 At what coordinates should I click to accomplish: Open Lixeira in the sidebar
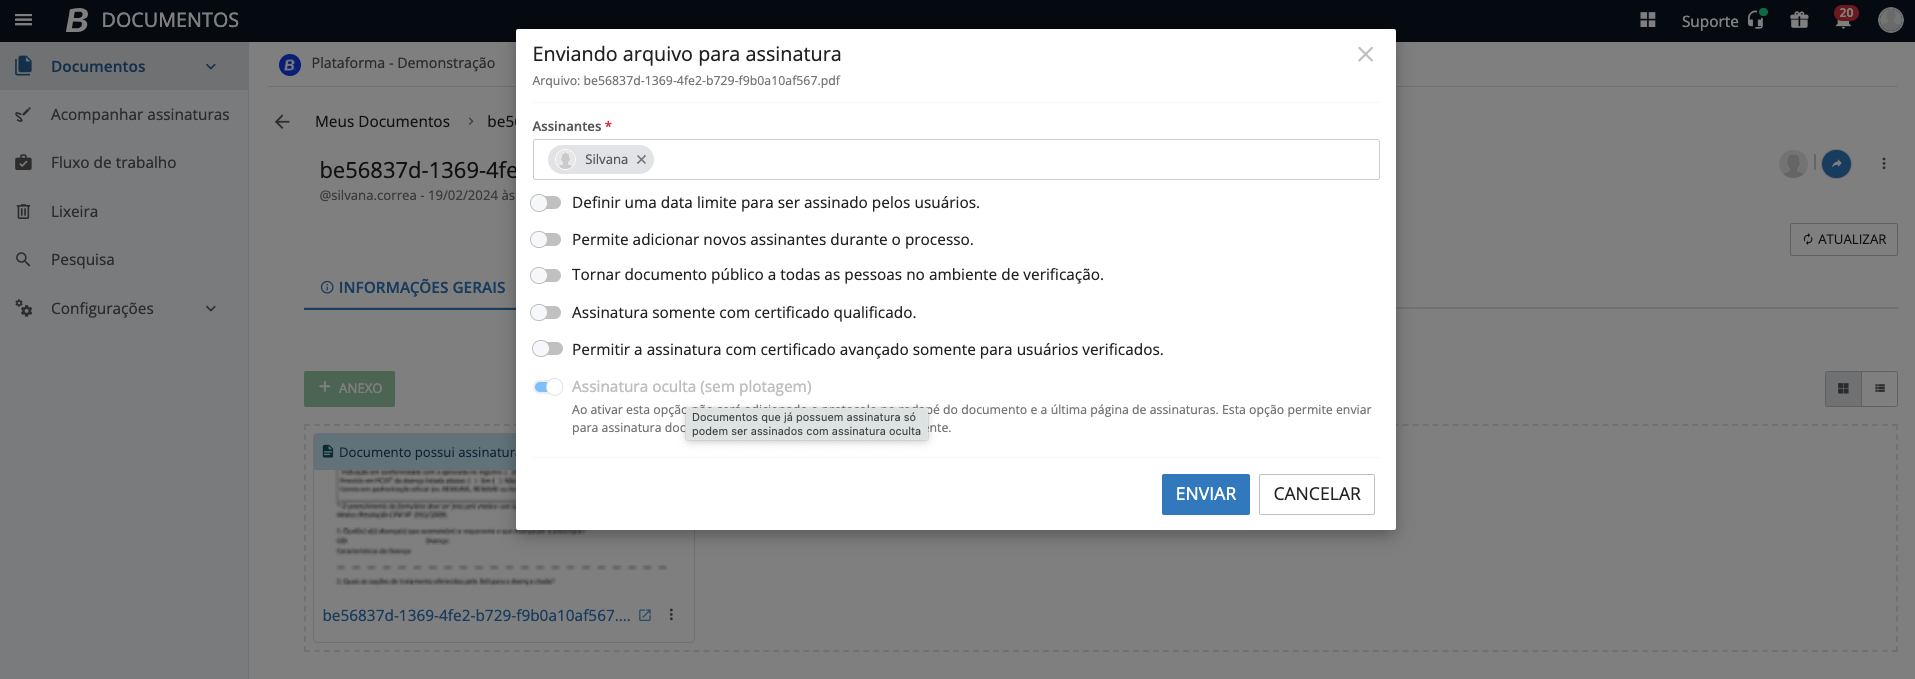[74, 212]
